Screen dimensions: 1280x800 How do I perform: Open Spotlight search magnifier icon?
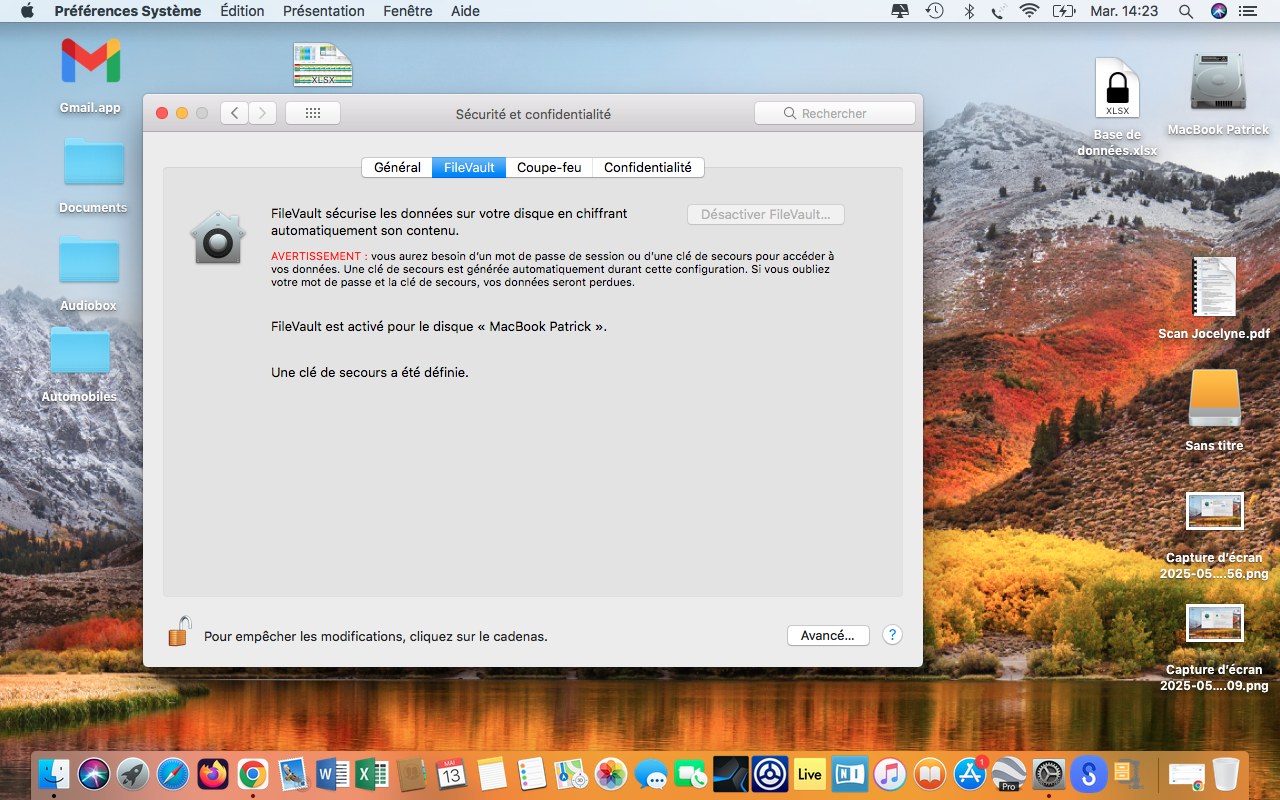pyautogui.click(x=1186, y=11)
